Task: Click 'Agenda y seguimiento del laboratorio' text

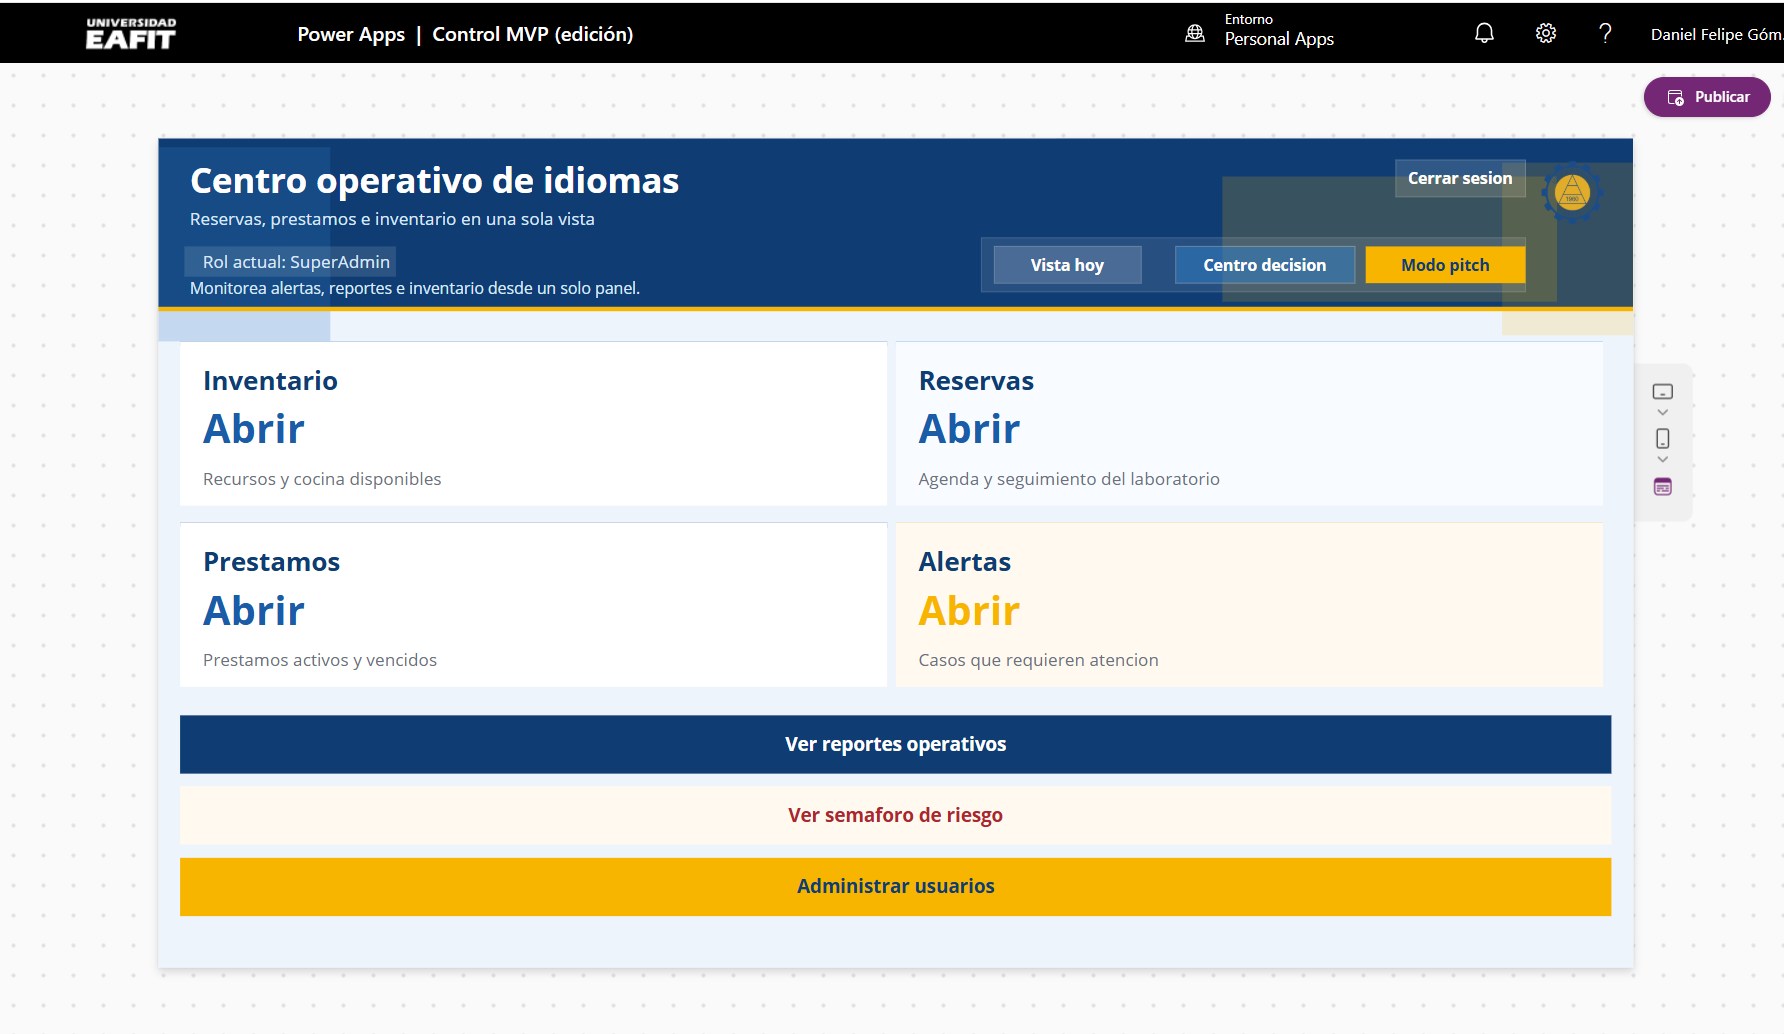Action: (x=1069, y=479)
